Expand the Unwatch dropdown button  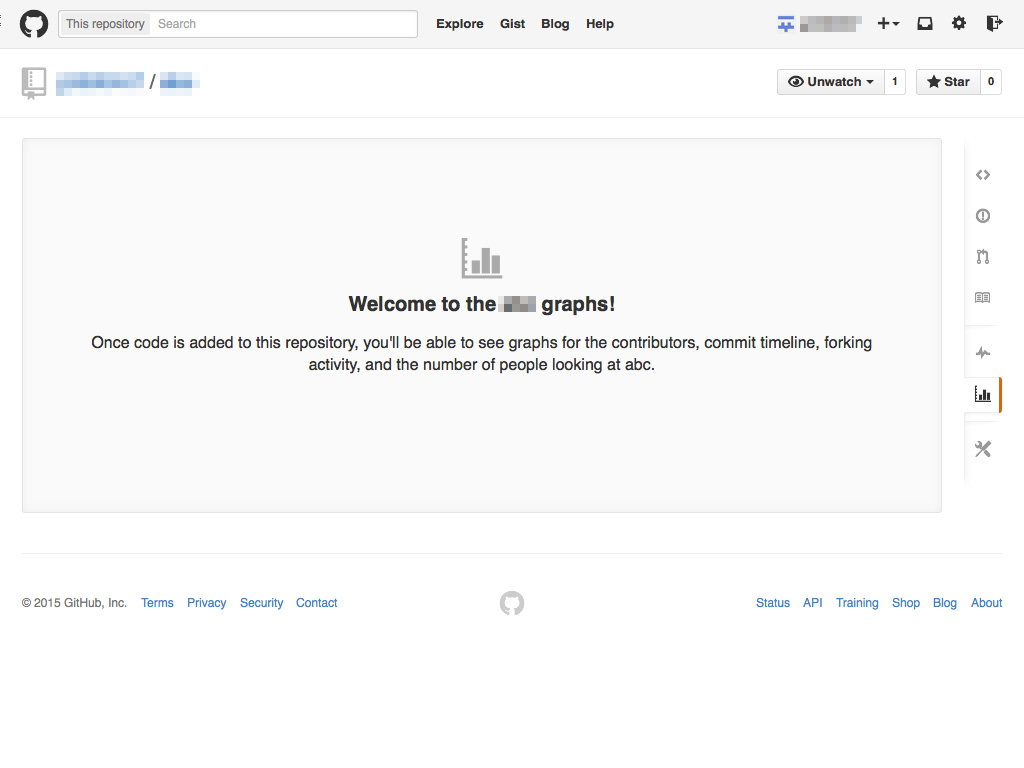[831, 82]
